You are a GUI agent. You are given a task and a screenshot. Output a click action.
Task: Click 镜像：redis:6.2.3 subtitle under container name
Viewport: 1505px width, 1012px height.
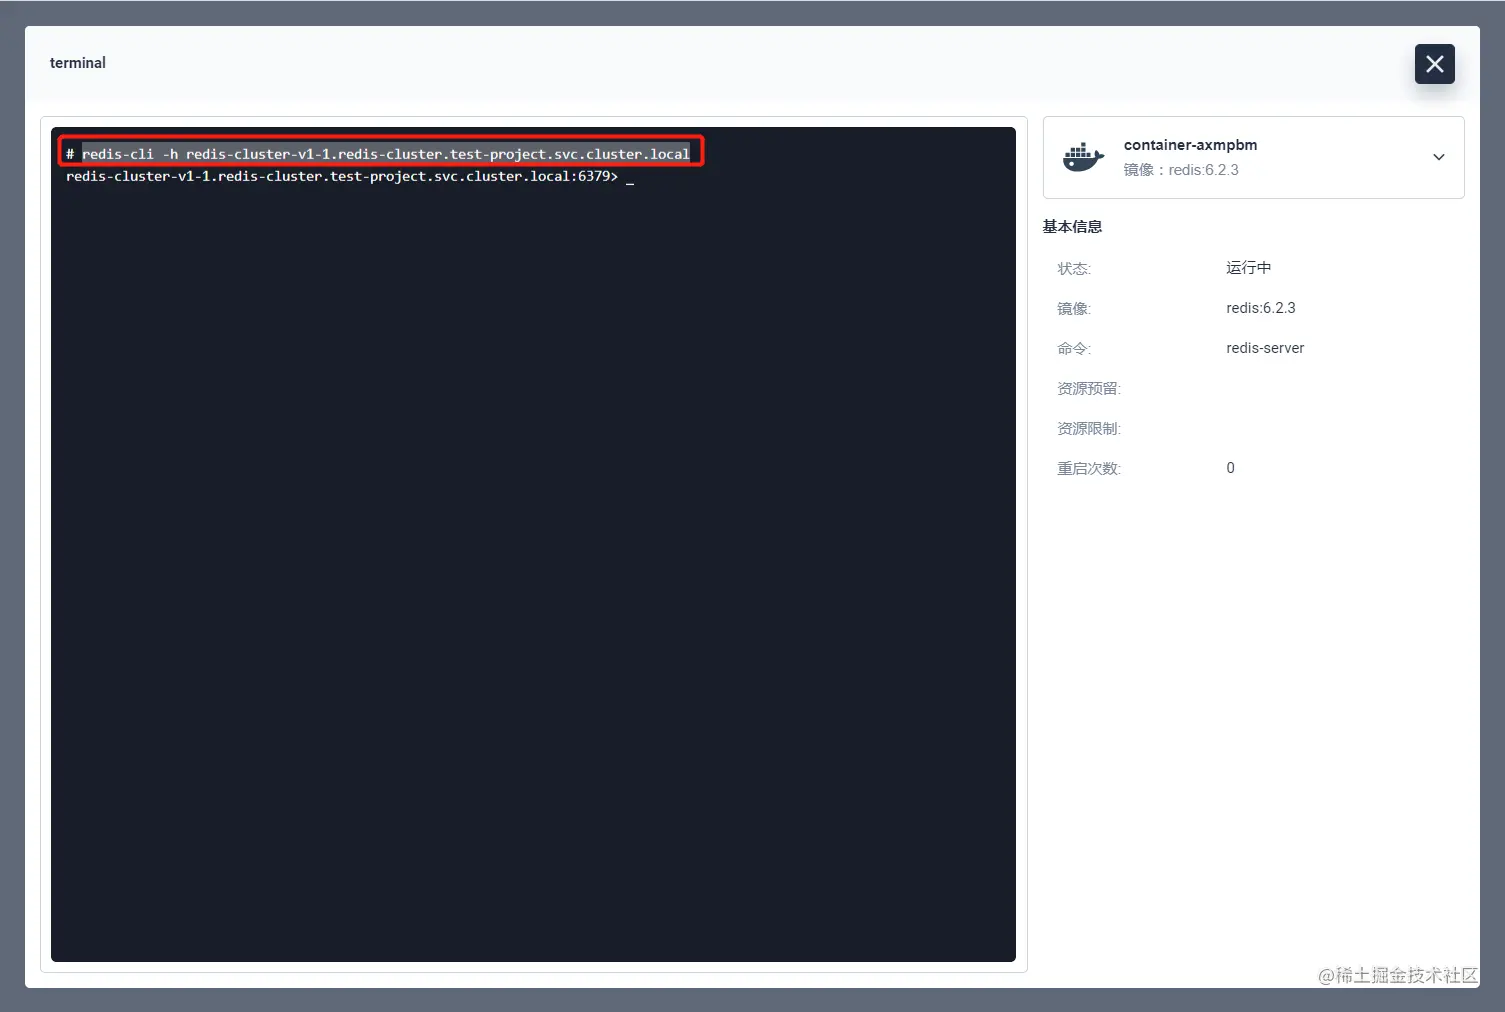click(1181, 170)
